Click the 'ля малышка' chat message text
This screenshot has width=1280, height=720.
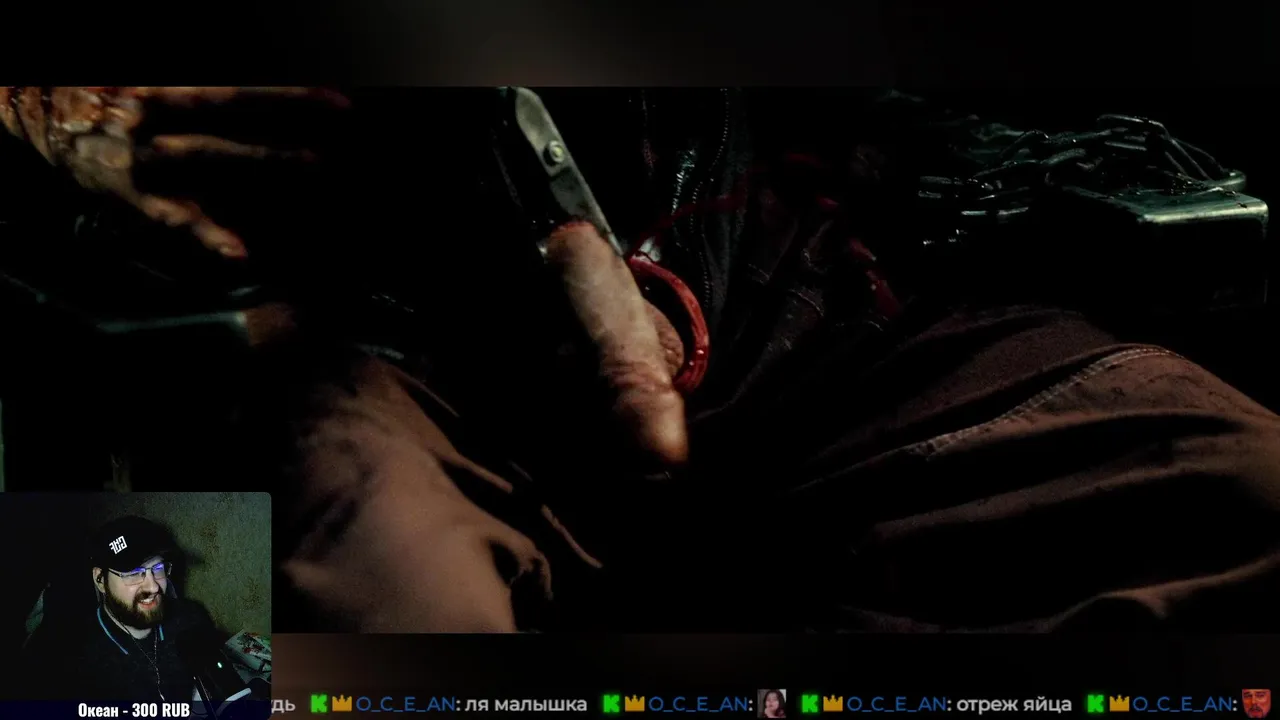(x=526, y=704)
